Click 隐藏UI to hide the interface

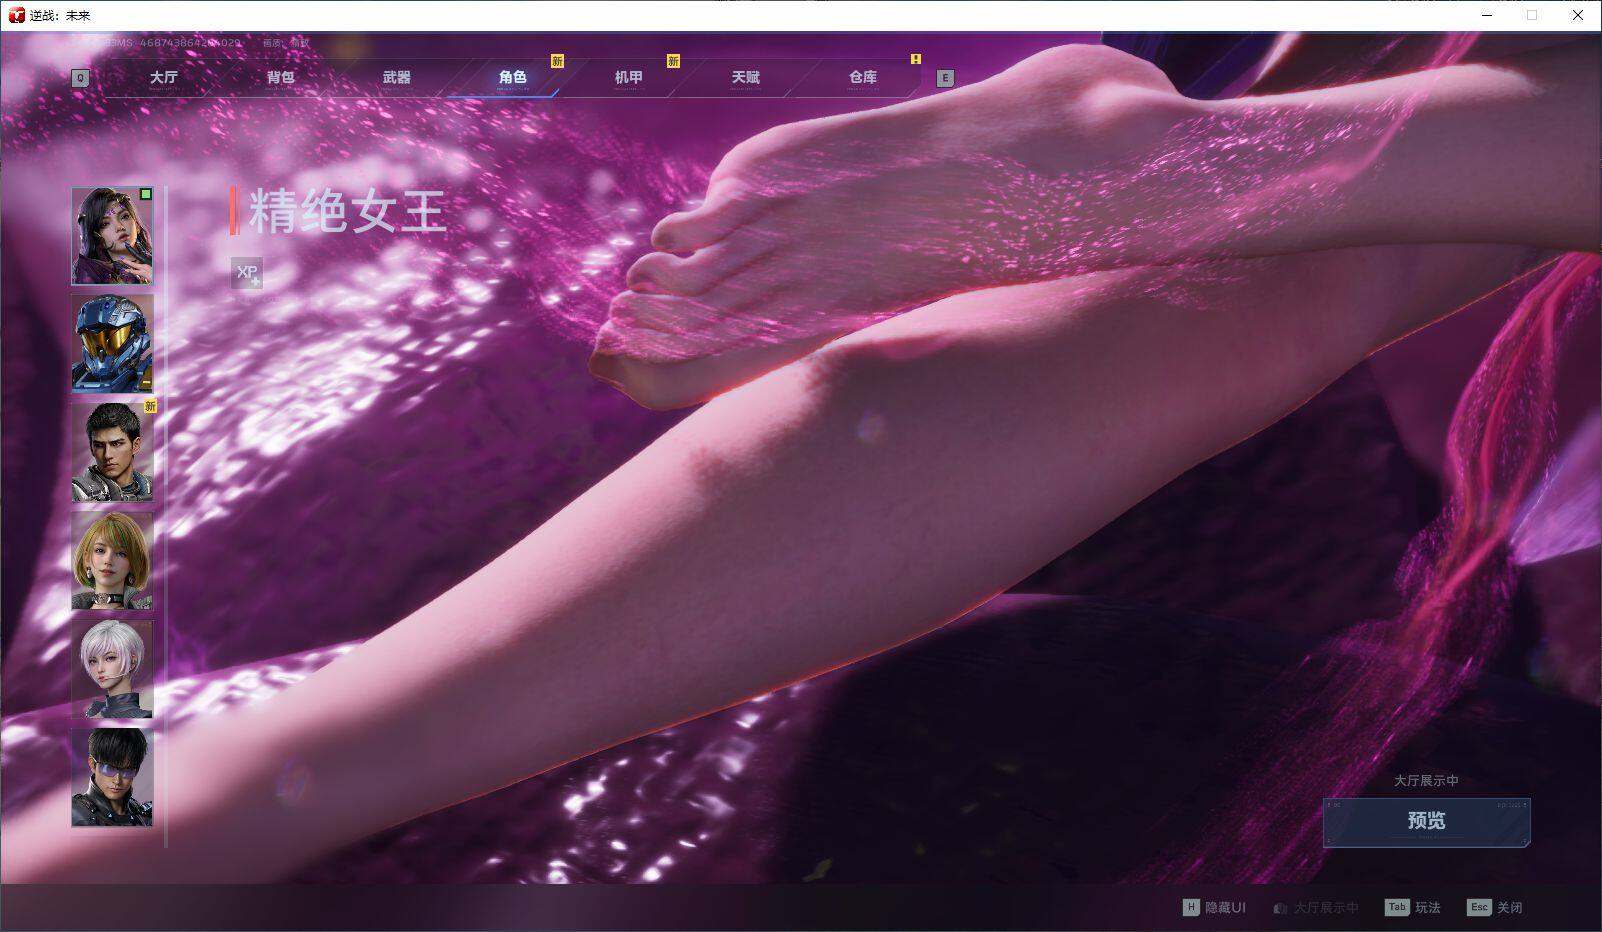[1225, 908]
